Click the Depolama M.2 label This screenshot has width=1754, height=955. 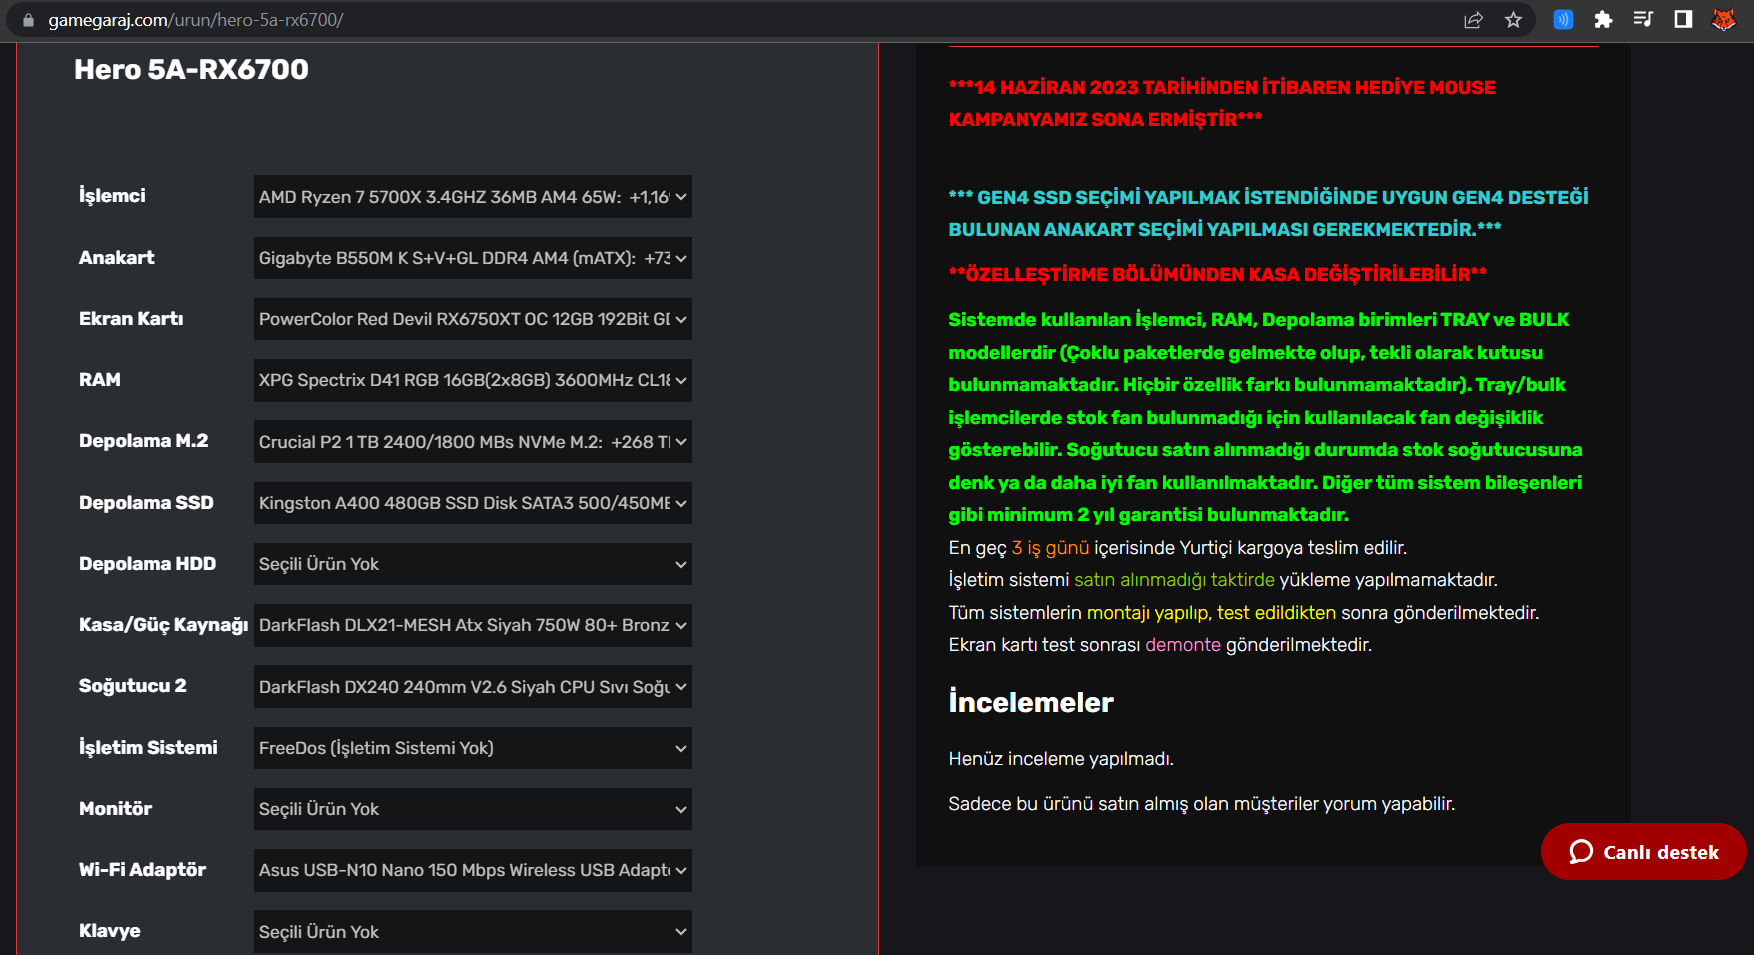click(x=144, y=440)
